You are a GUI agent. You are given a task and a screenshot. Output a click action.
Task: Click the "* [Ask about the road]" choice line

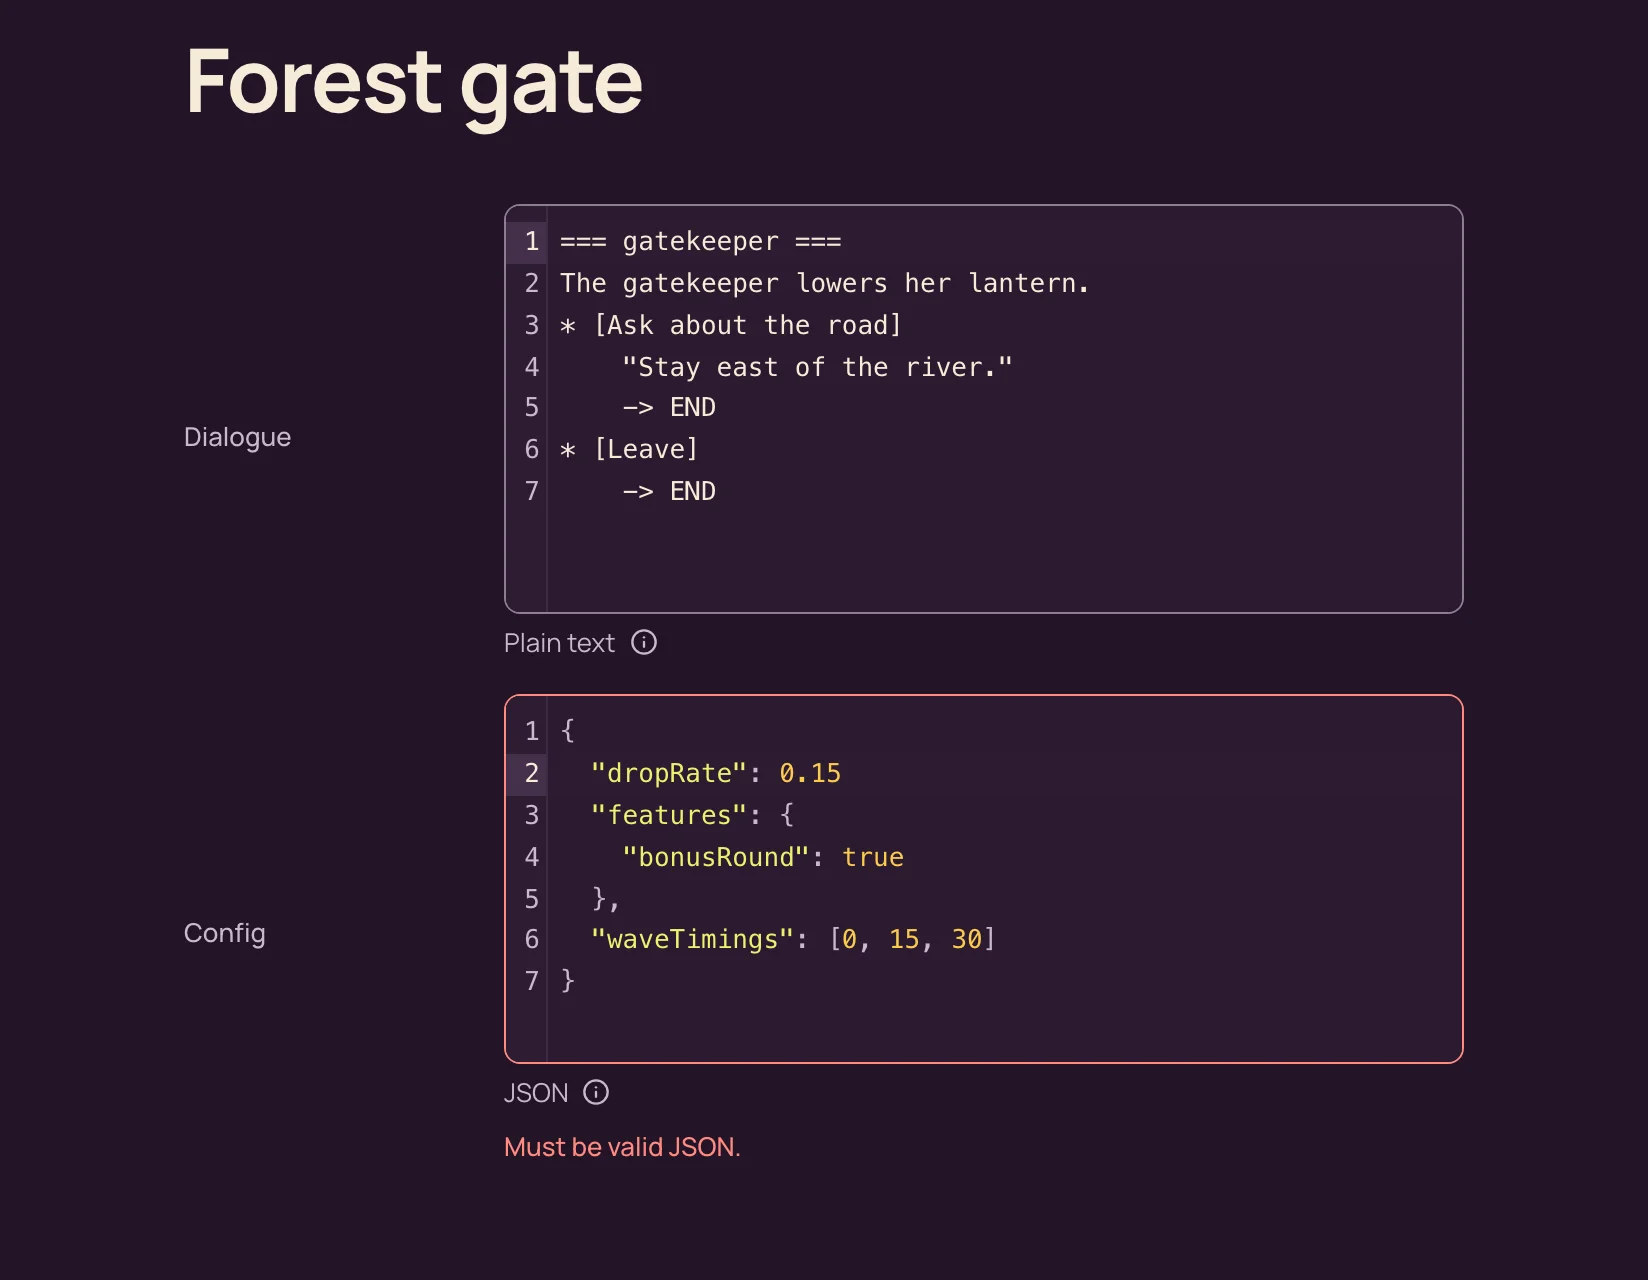[731, 325]
